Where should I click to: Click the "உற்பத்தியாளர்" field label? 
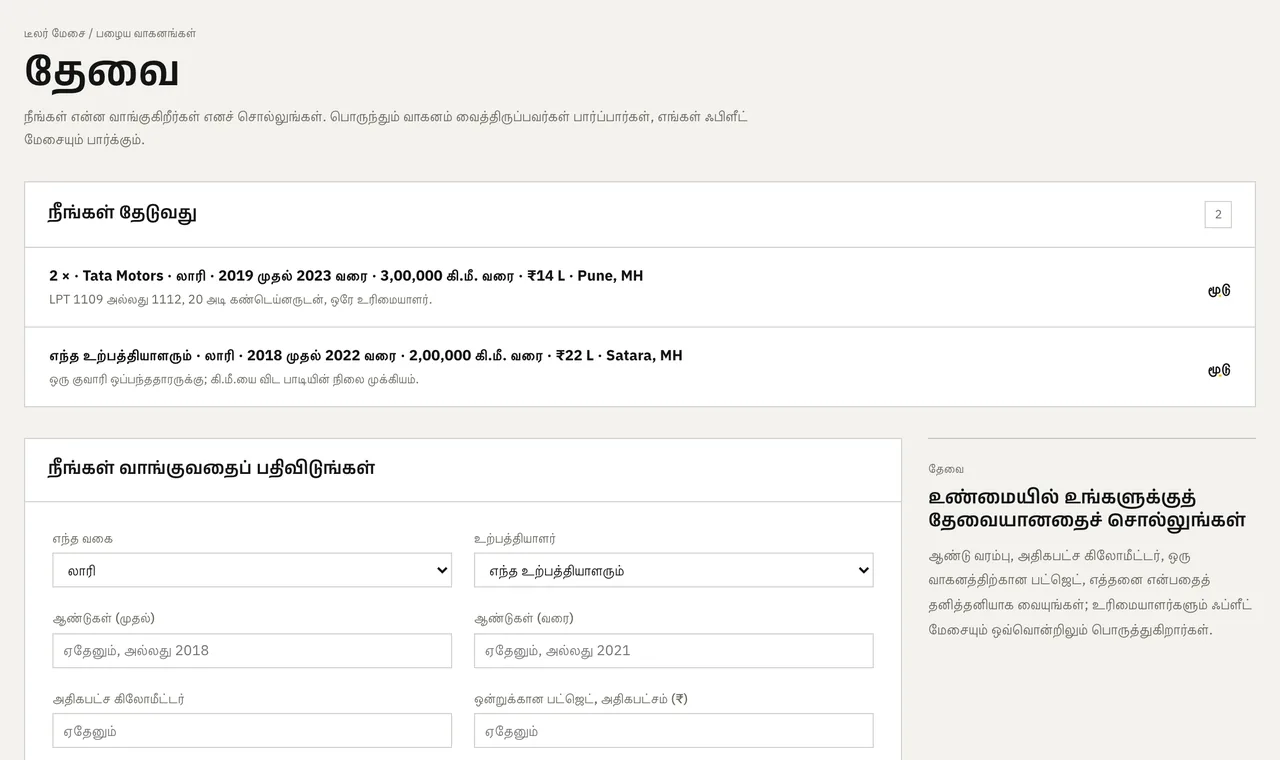(x=515, y=538)
